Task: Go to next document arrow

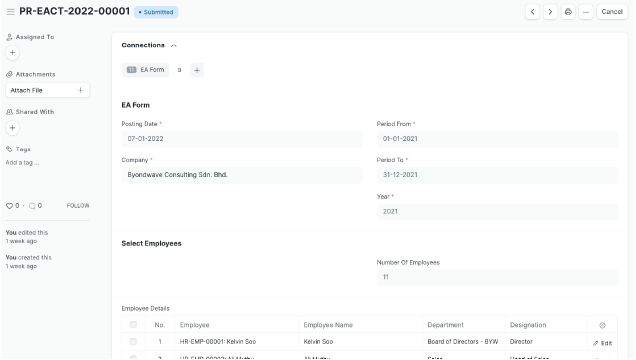Action: point(550,12)
